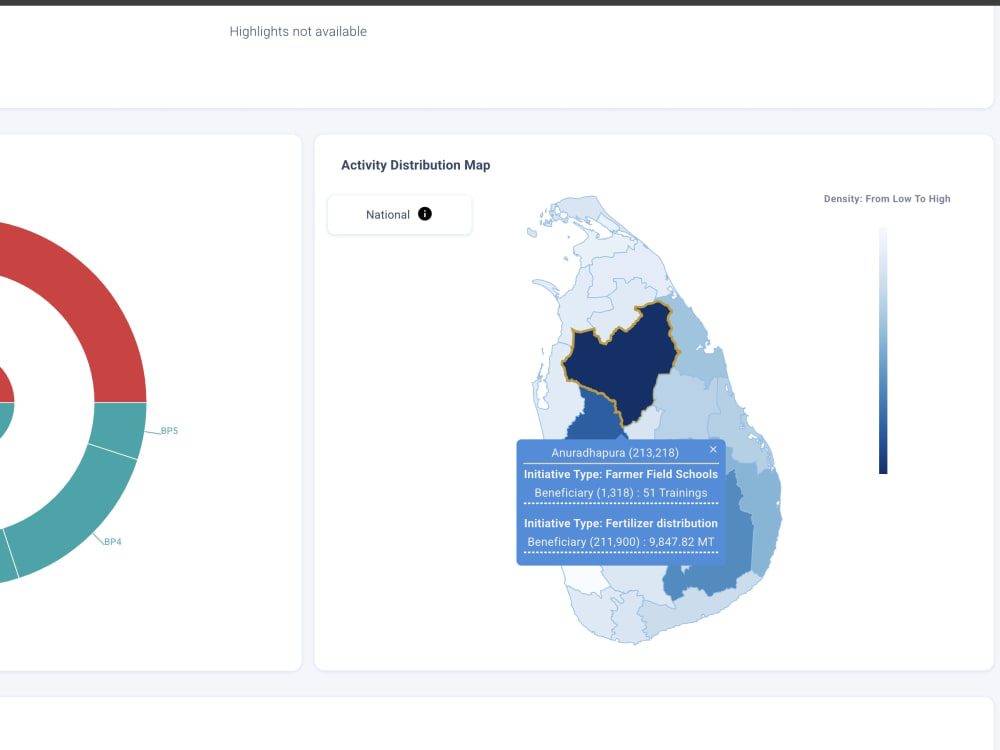Click the density gradient legend bar
Screen dimensions: 1000x750
(883, 350)
